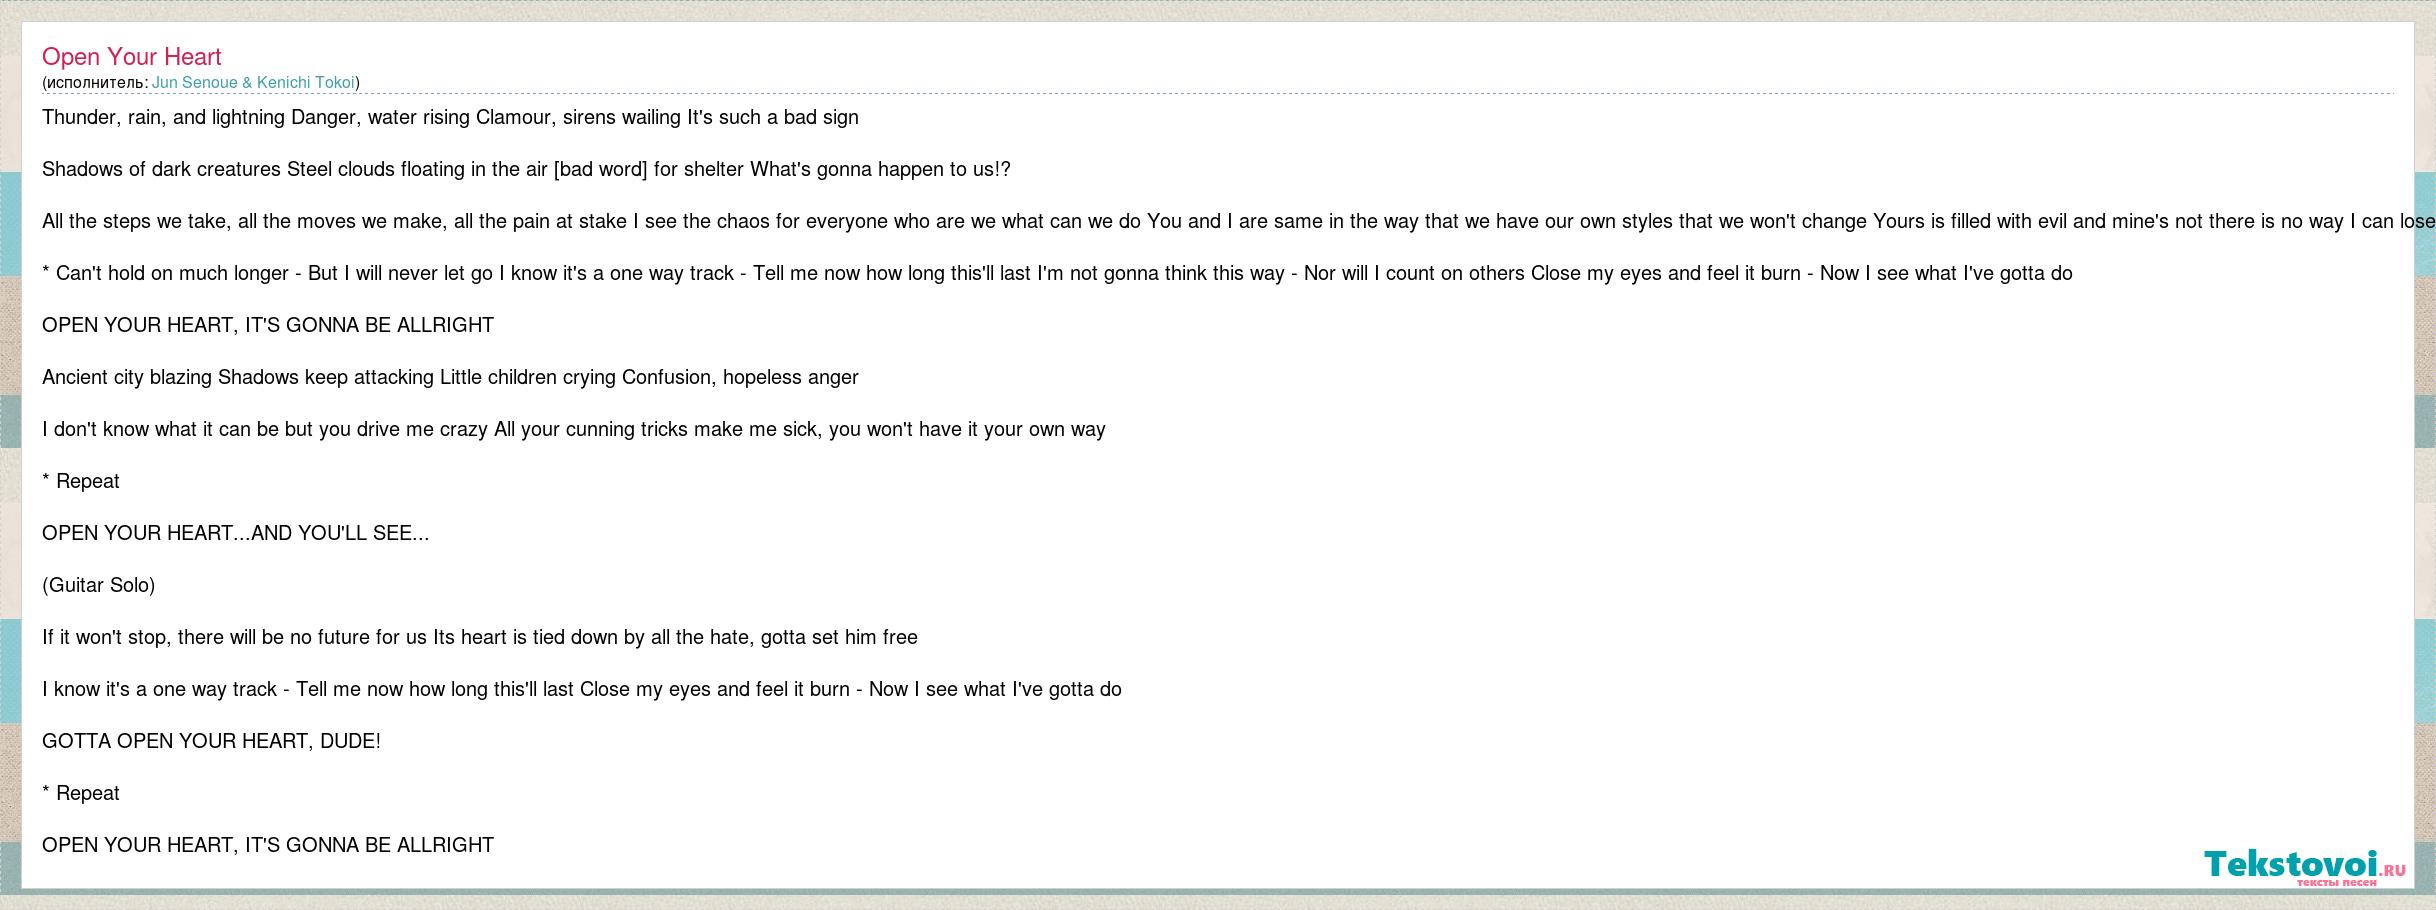
Task: Click the chorus line Can't hold on much longer
Action: pos(1057,273)
